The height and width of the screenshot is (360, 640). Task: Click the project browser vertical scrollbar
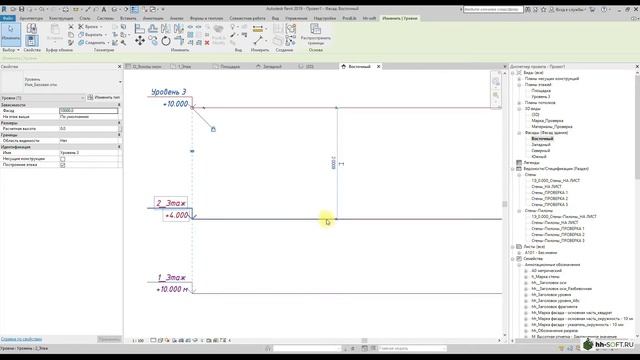[637, 127]
